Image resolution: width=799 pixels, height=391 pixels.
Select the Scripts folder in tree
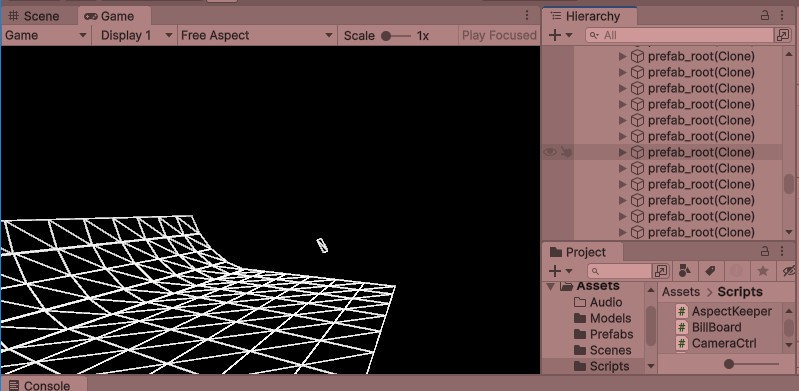(x=609, y=366)
